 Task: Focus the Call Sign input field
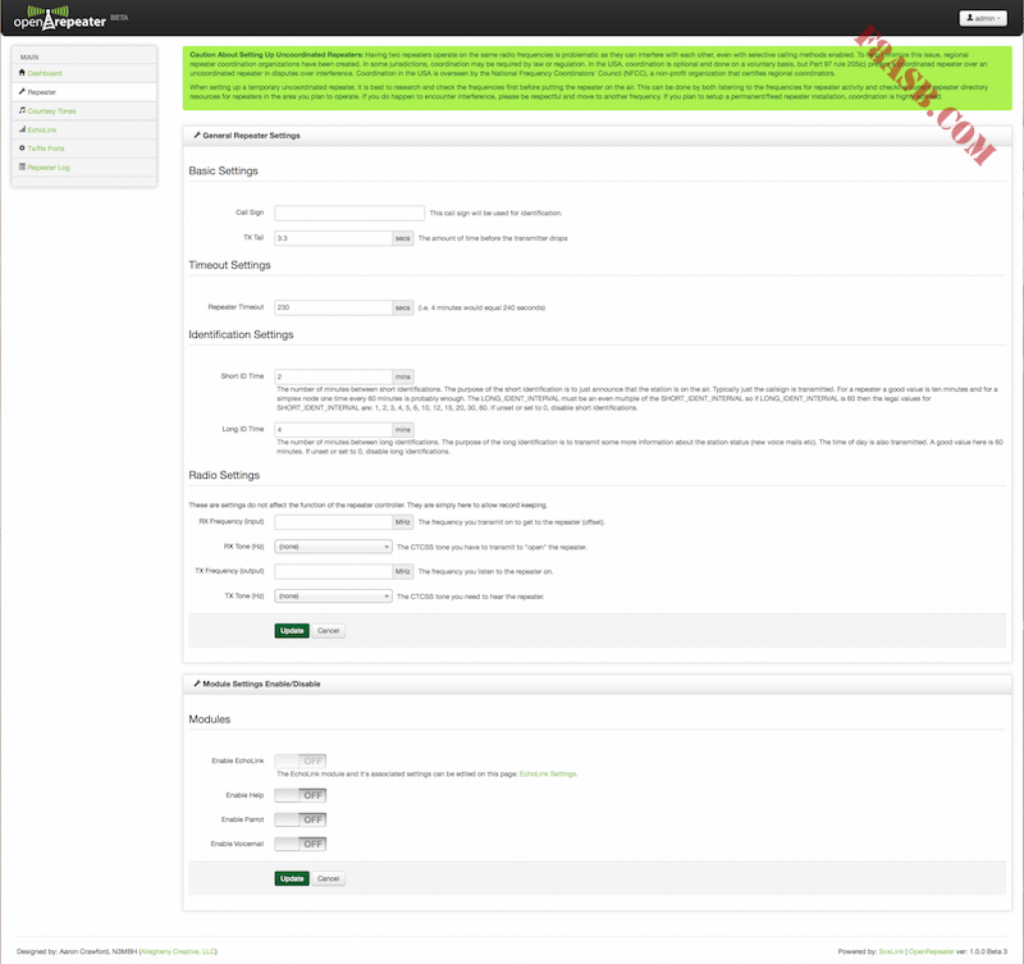tap(349, 213)
